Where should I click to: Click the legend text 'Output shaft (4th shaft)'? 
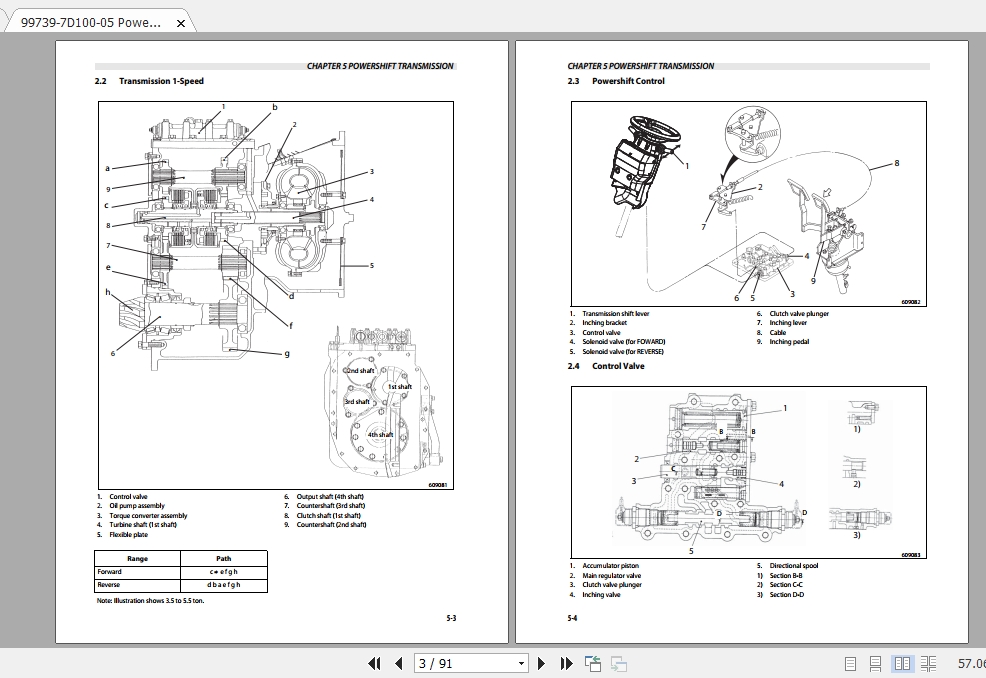point(330,497)
